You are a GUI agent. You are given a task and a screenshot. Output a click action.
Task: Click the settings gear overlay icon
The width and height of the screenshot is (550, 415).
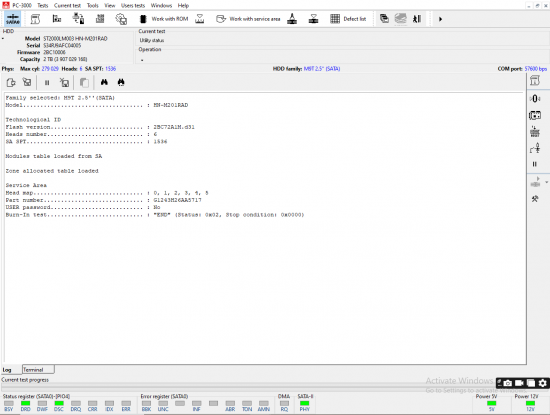point(543,383)
